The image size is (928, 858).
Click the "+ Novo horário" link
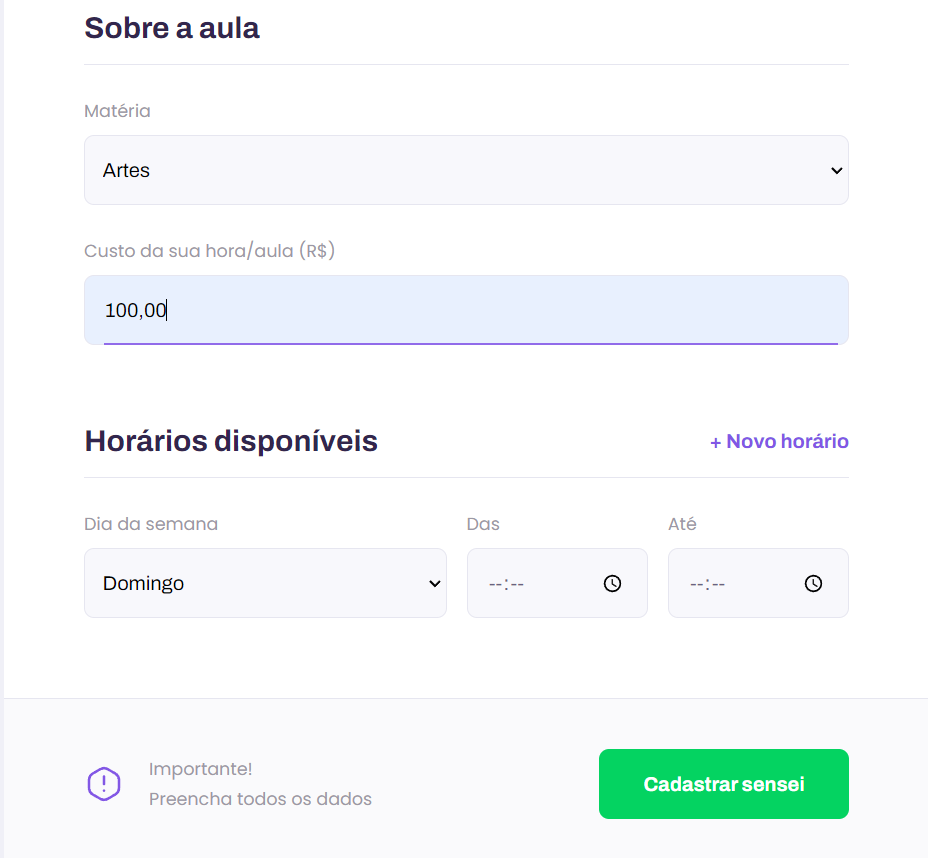779,441
